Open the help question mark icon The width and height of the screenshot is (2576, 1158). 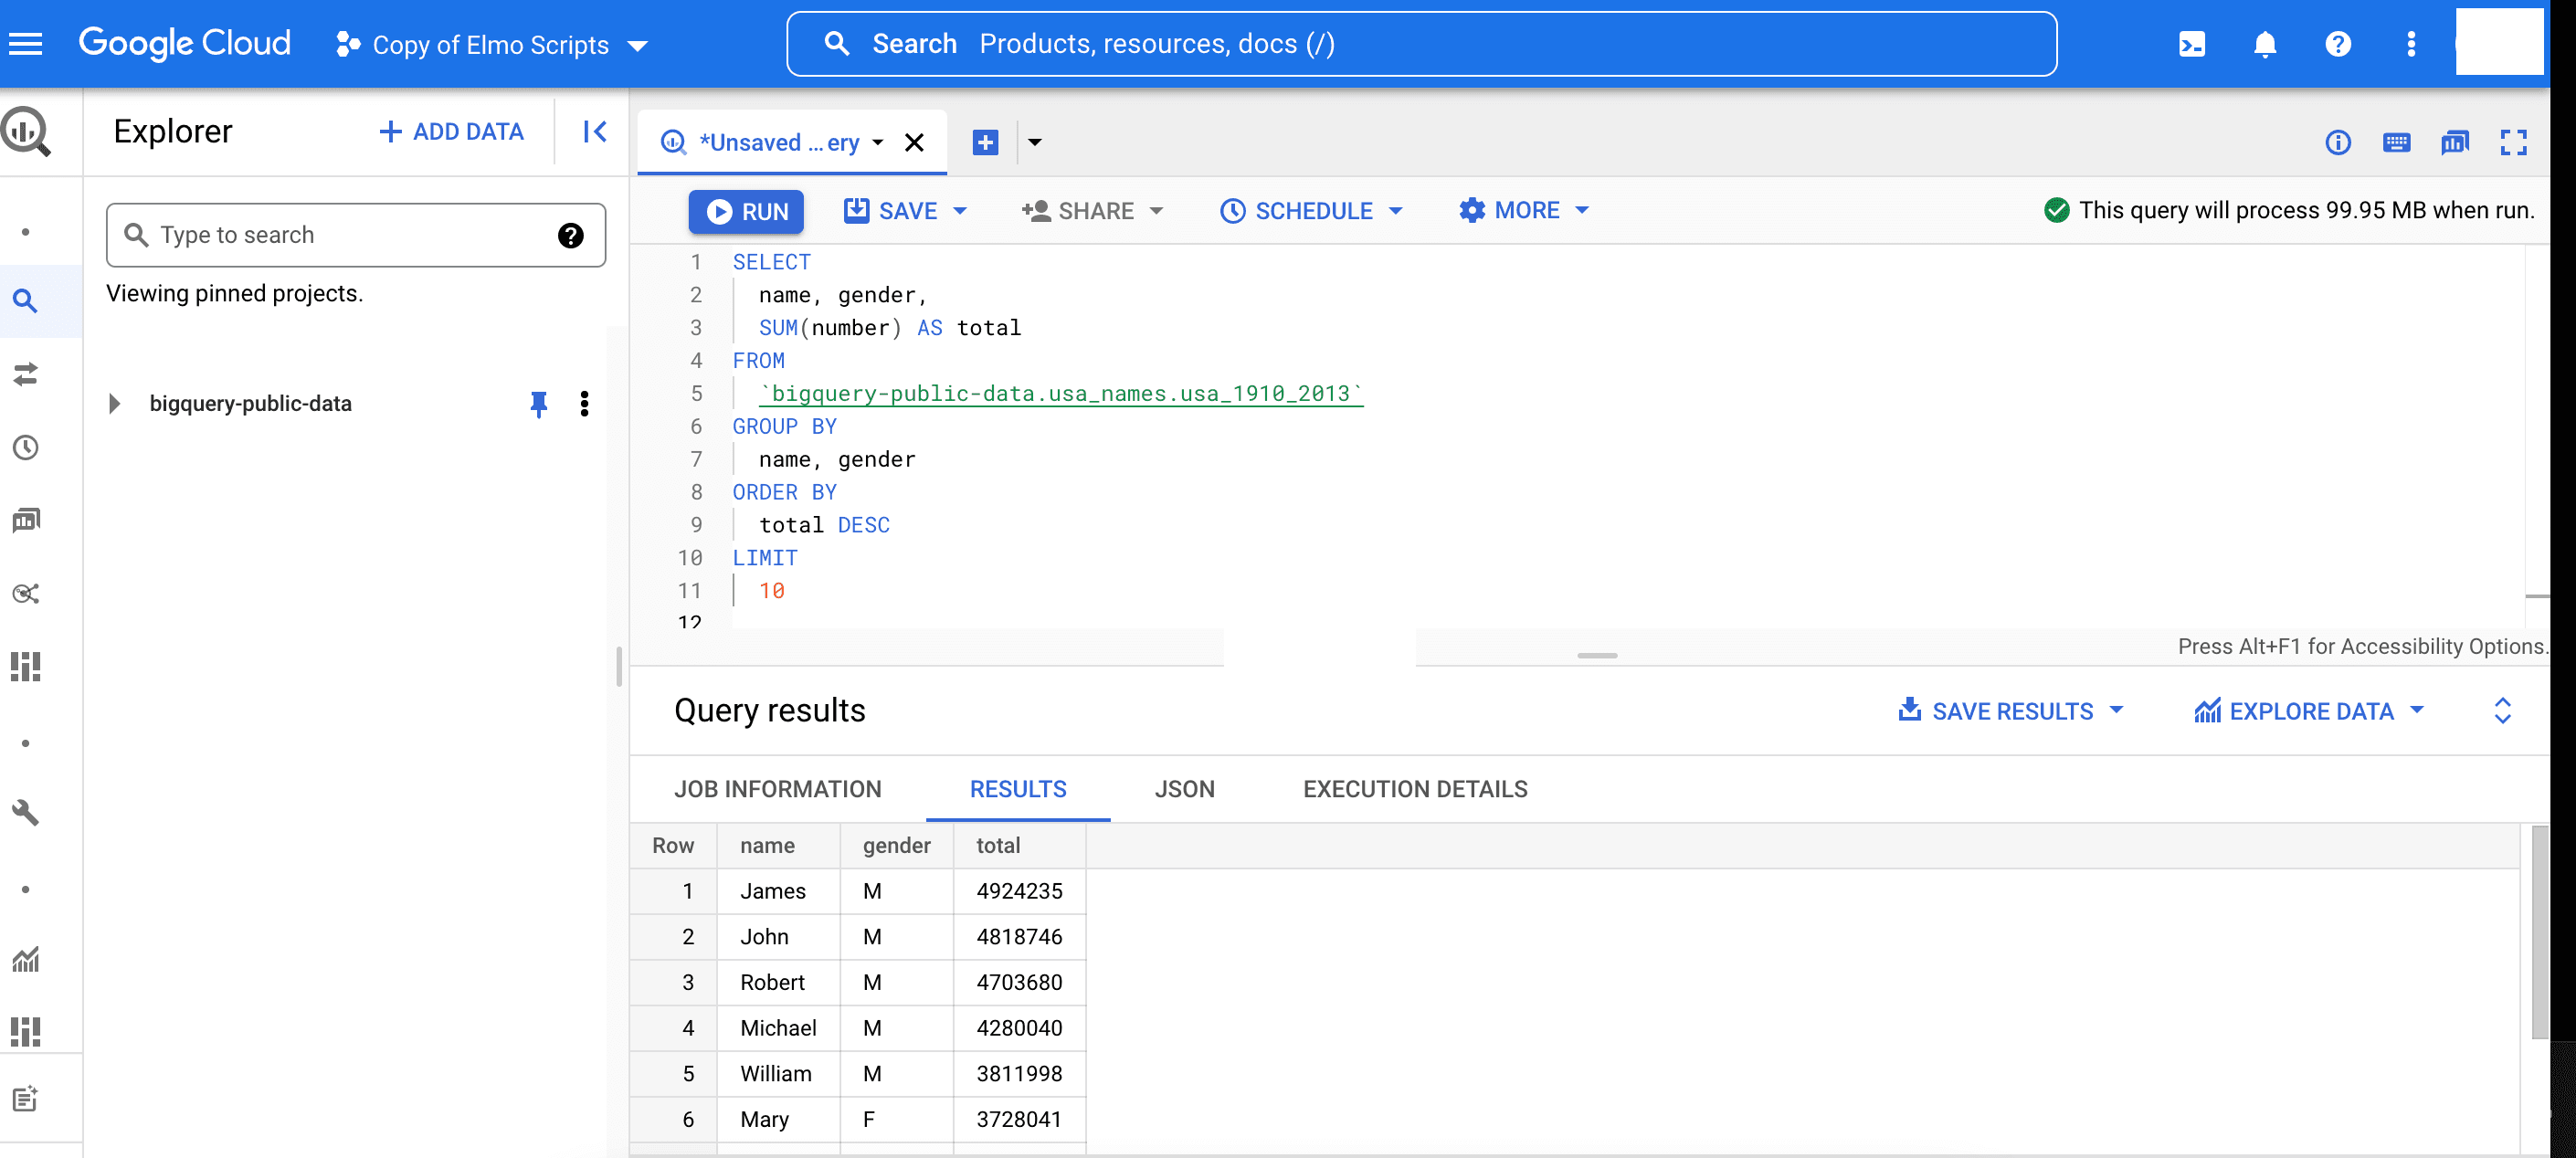2338,44
